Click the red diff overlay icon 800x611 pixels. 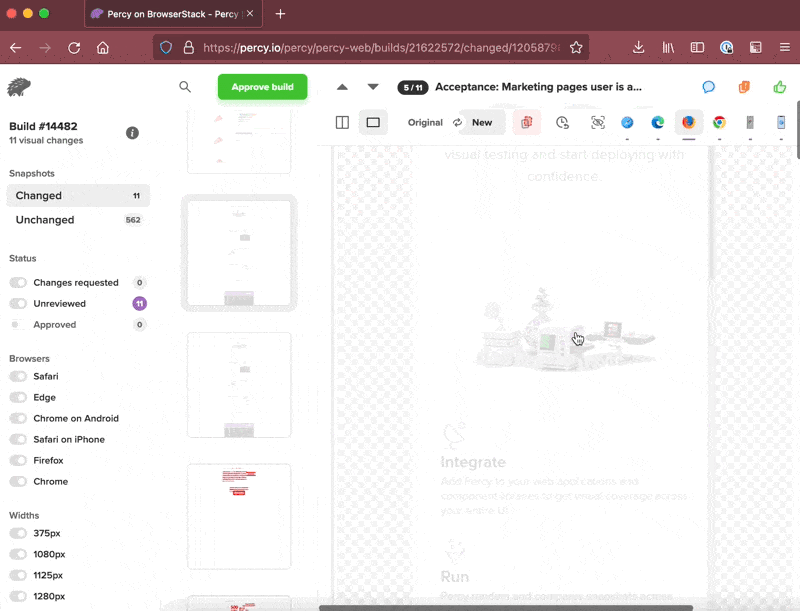pos(527,123)
